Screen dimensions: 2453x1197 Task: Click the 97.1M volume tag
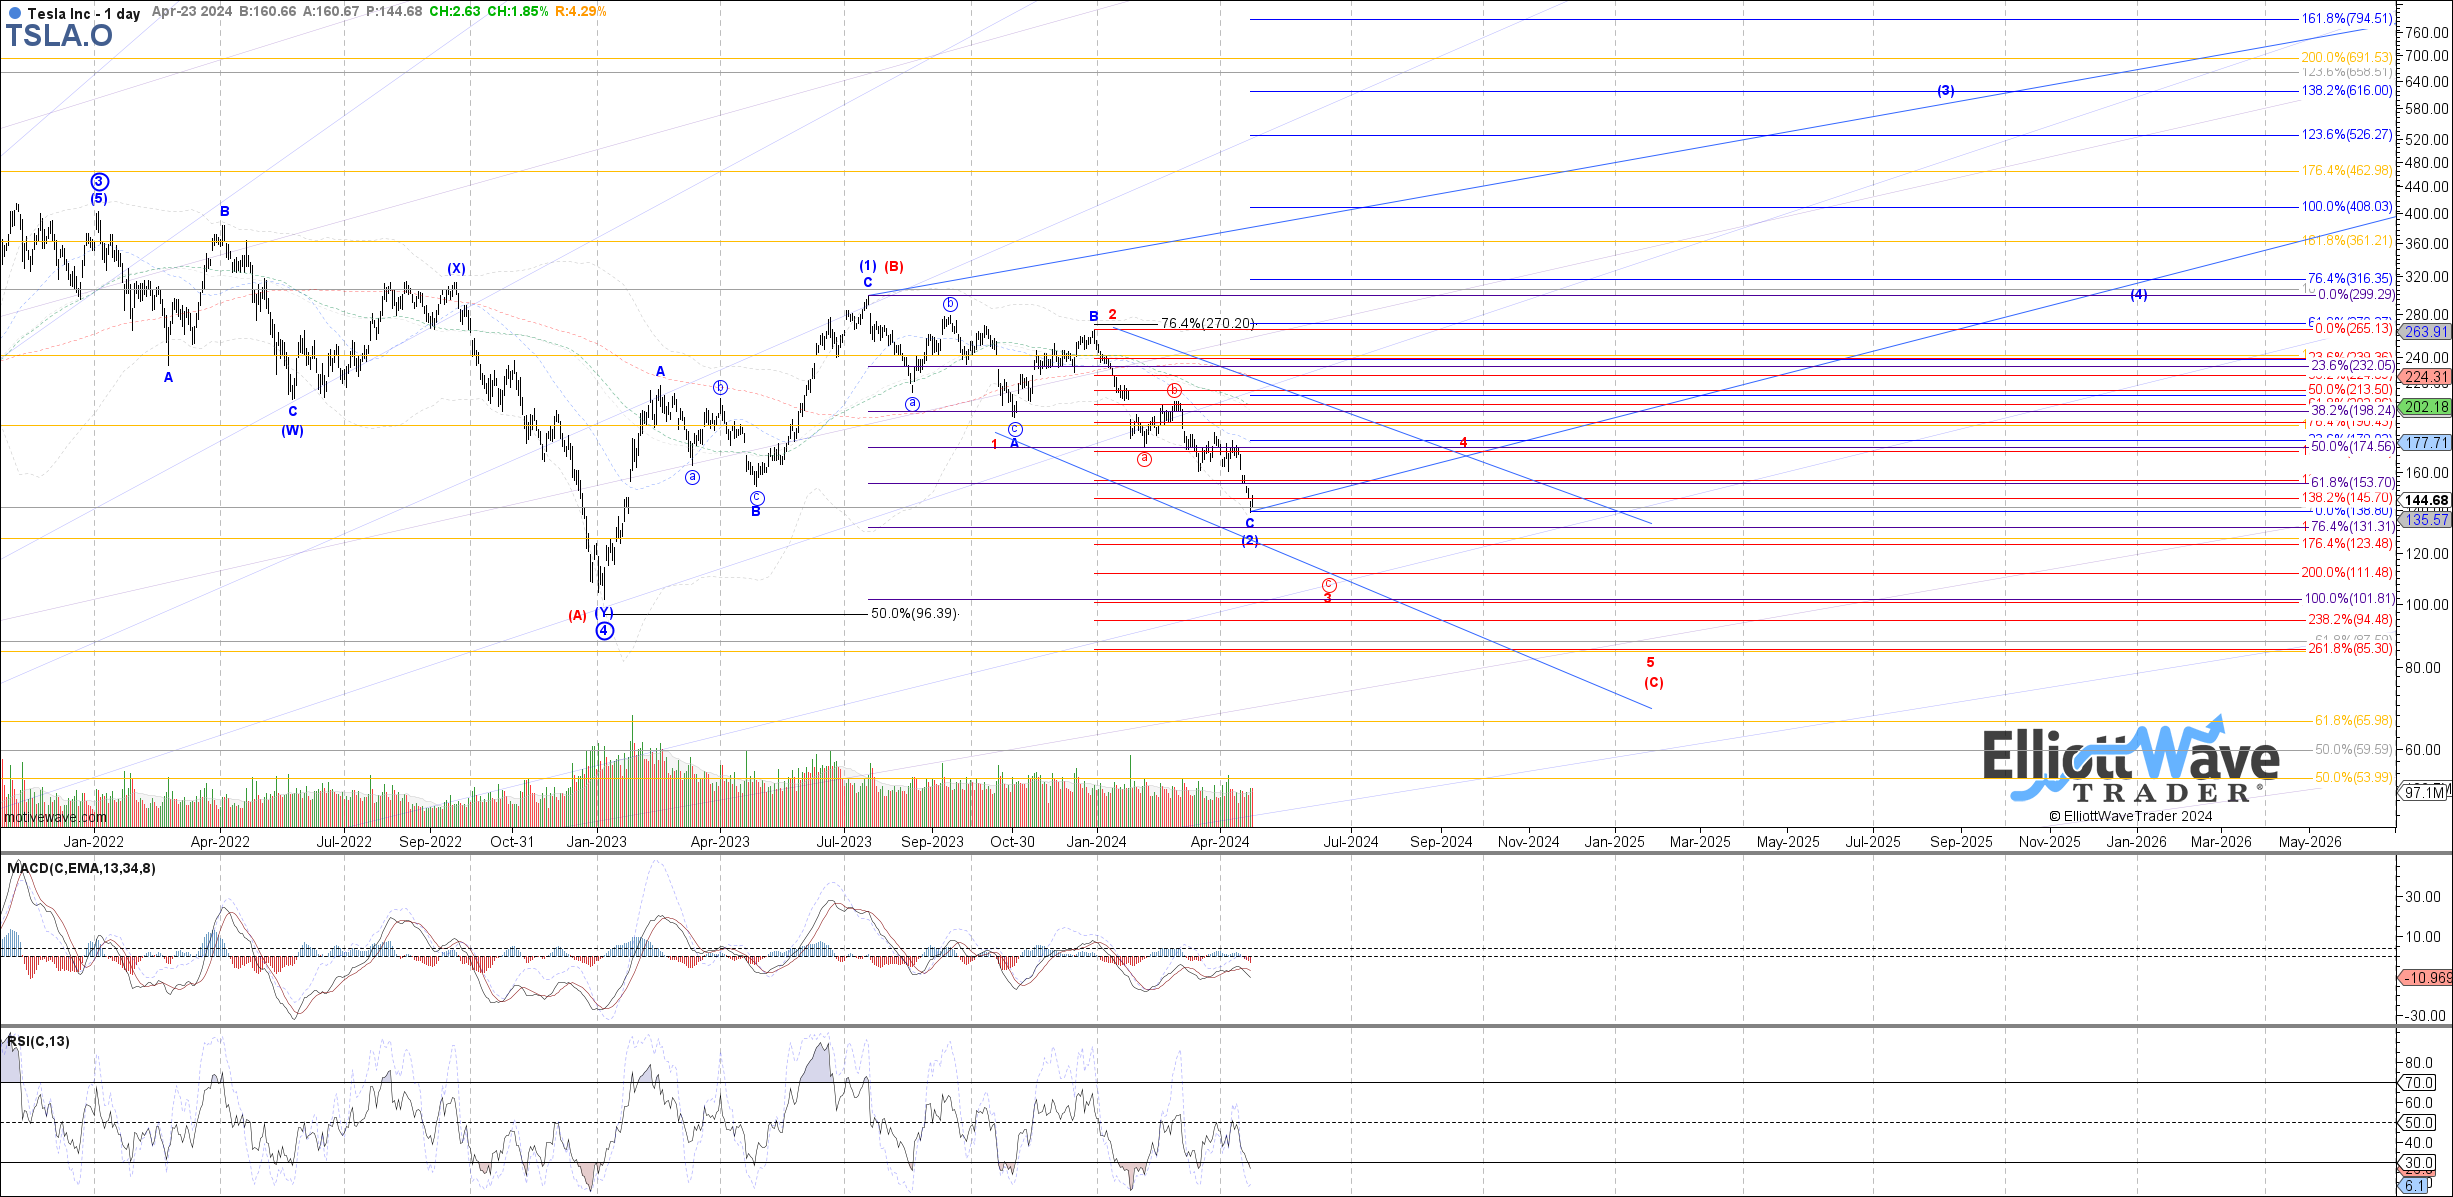[x=2425, y=792]
